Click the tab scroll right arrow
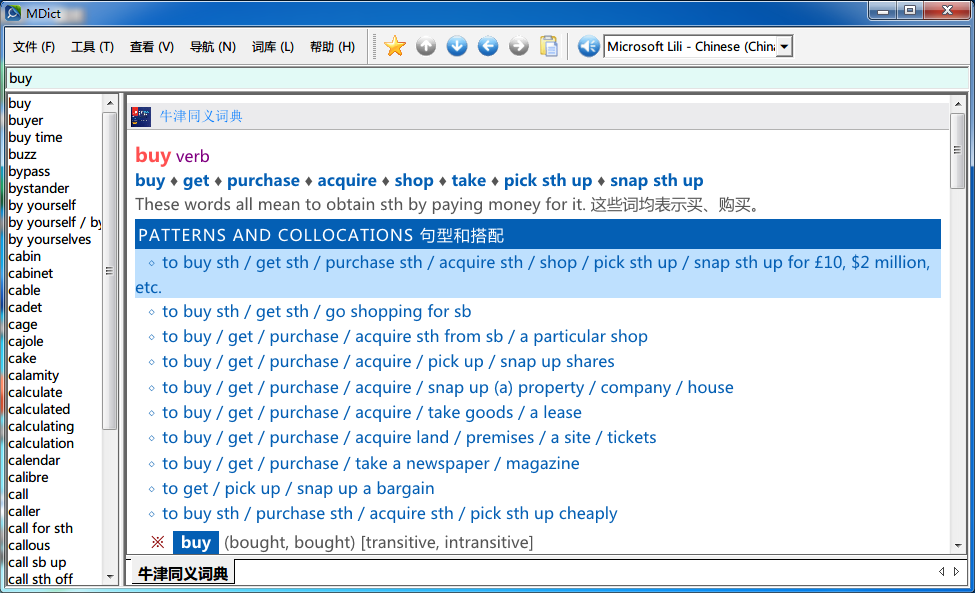975x593 pixels. (956, 571)
